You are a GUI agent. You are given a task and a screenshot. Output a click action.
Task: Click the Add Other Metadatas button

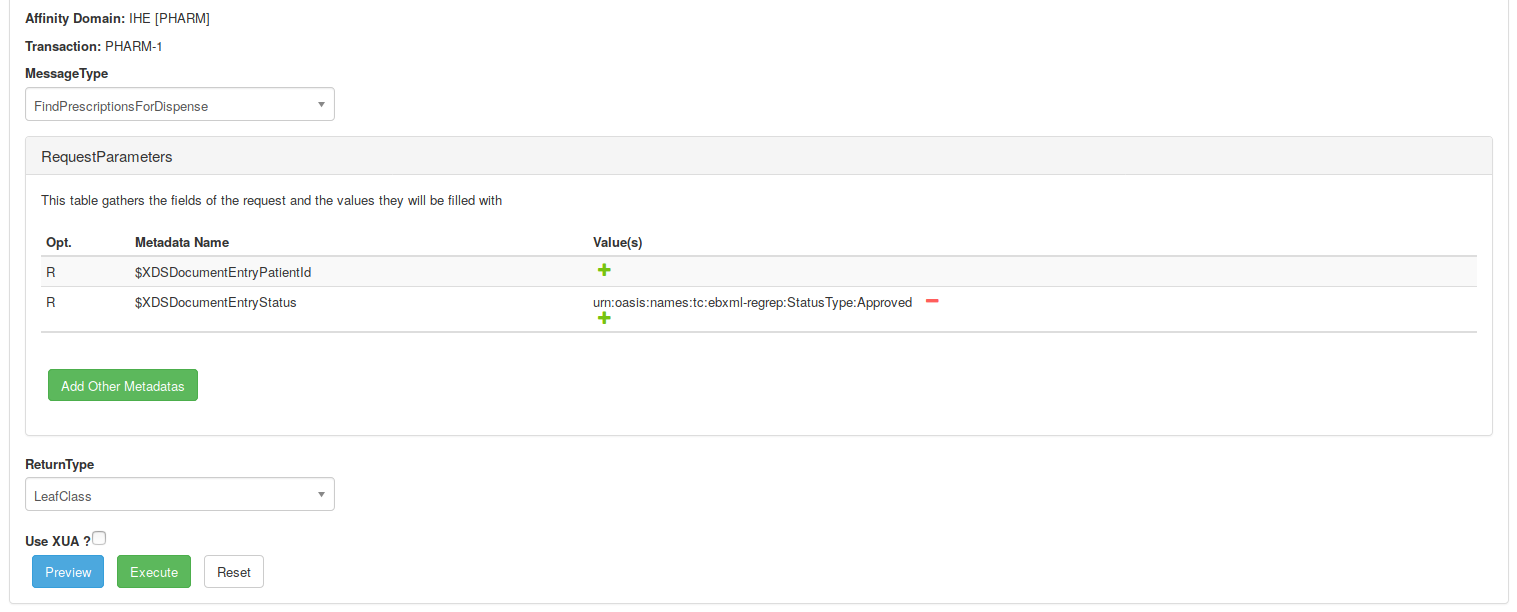[x=123, y=386]
